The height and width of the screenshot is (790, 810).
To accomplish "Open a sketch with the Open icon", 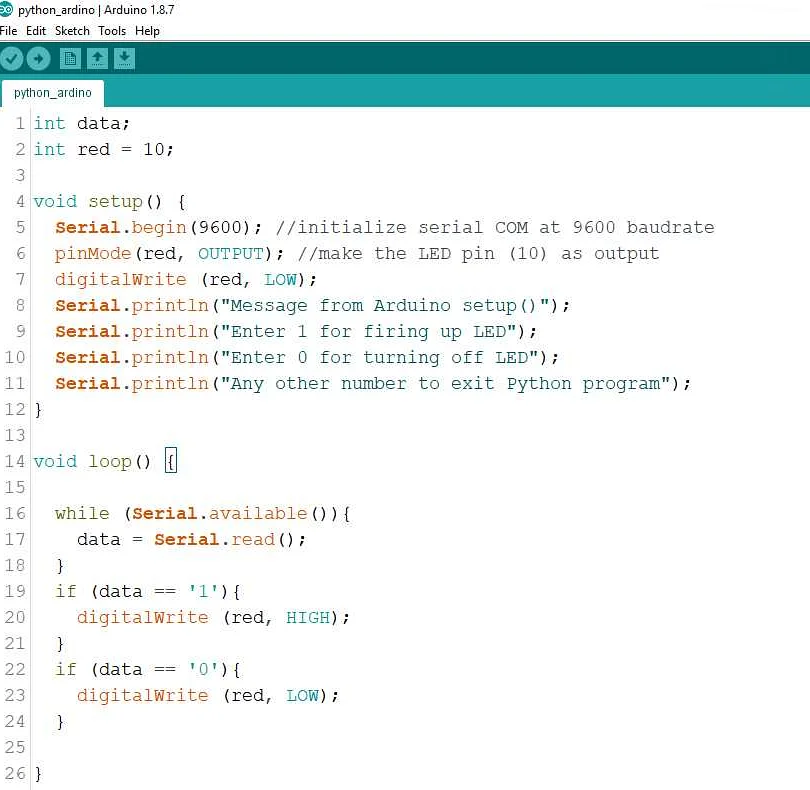I will pos(97,58).
